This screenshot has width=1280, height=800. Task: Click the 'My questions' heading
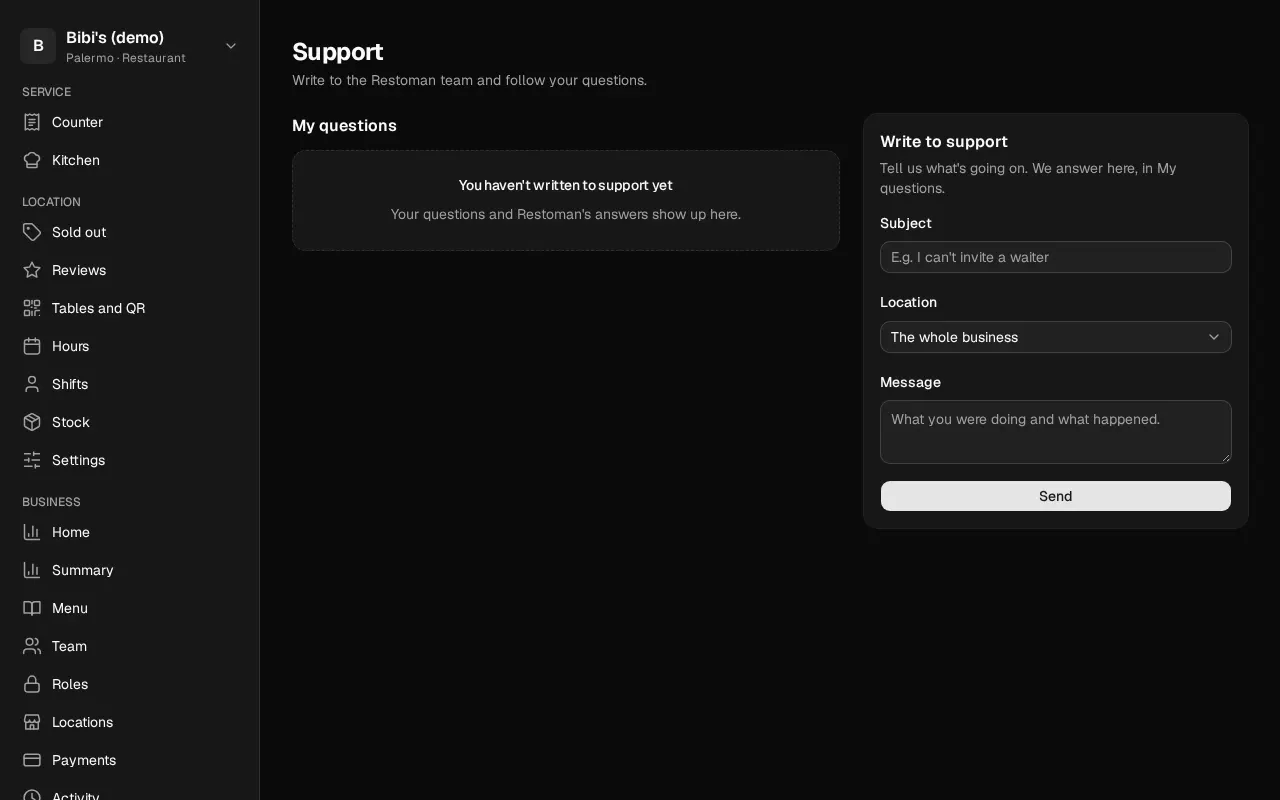point(344,125)
